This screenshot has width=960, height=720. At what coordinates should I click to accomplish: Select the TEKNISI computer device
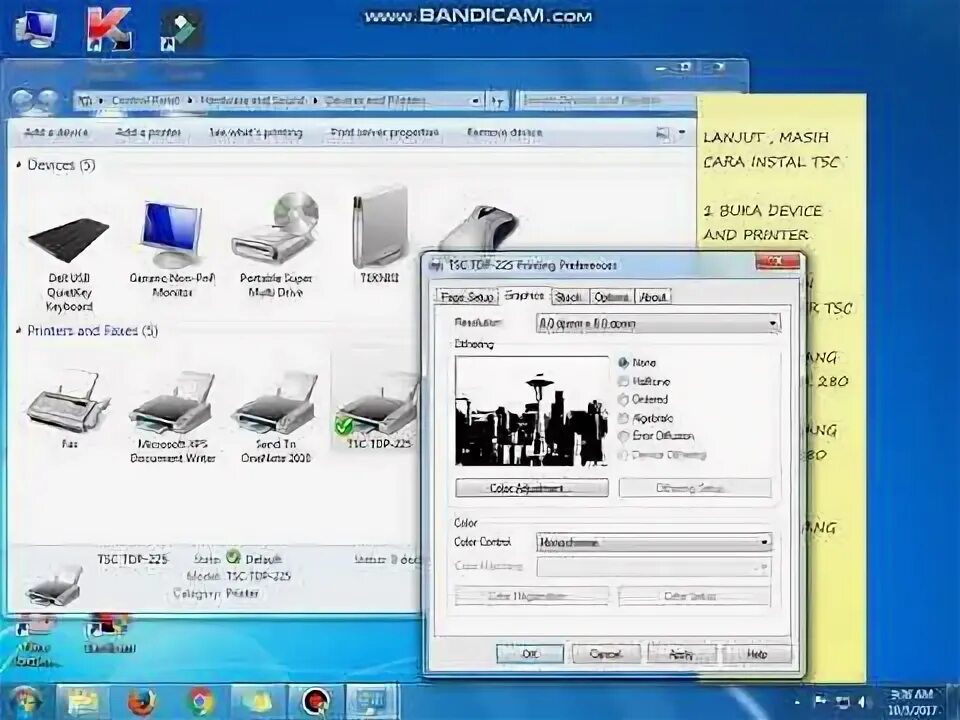click(380, 235)
